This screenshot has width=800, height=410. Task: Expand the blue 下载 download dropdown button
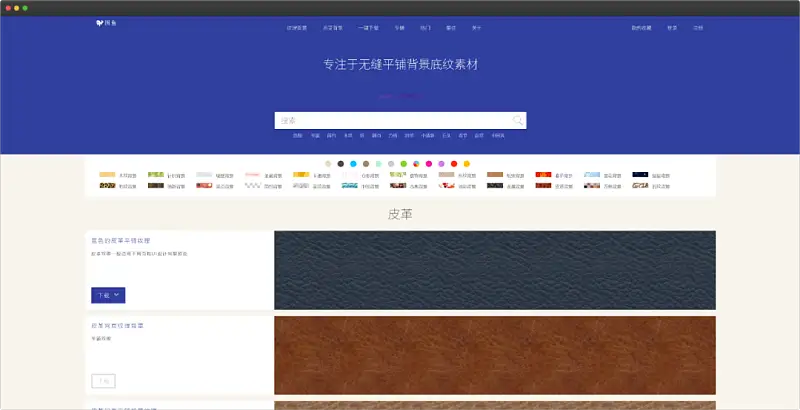pos(108,295)
